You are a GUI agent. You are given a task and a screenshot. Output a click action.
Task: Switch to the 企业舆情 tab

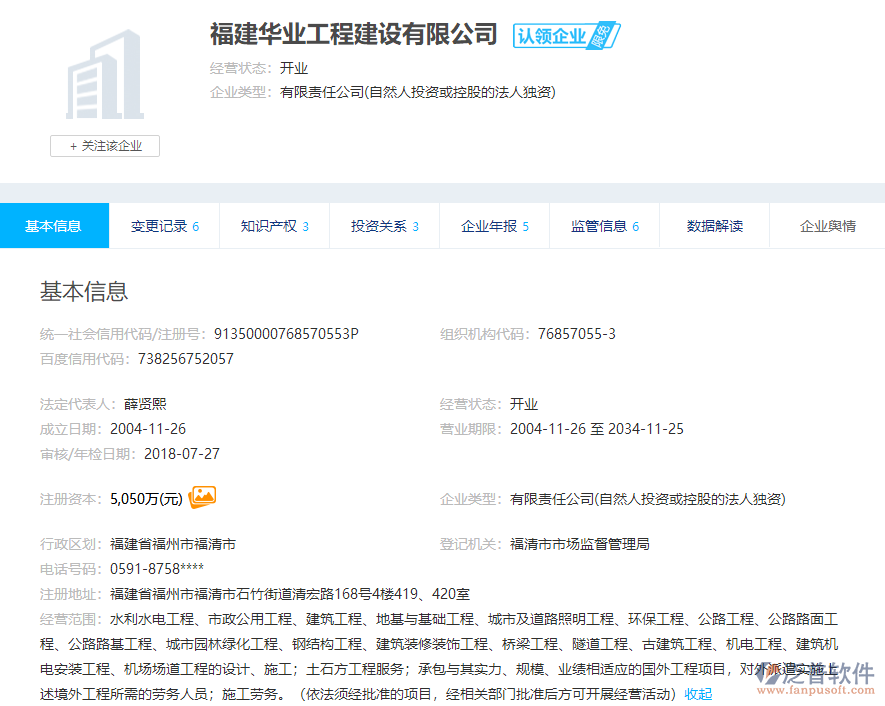tap(827, 226)
